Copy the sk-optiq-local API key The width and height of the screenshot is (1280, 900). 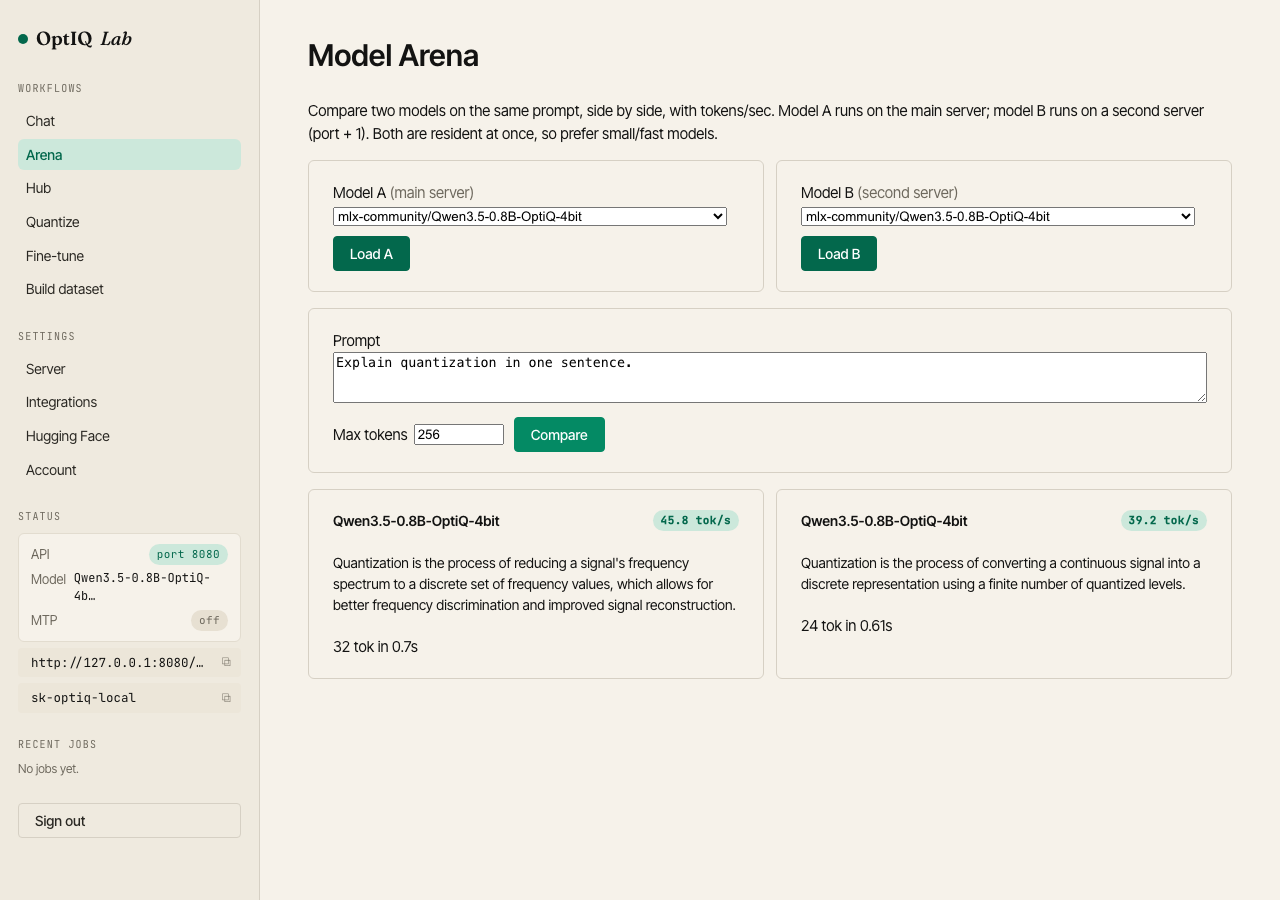tap(226, 698)
